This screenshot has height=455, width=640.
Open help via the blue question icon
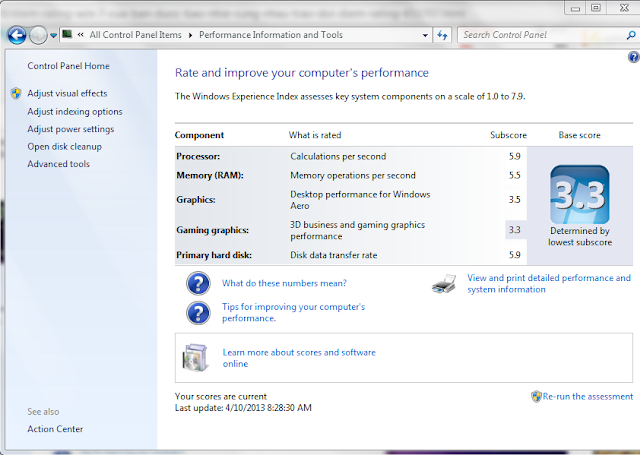pyautogui.click(x=634, y=57)
